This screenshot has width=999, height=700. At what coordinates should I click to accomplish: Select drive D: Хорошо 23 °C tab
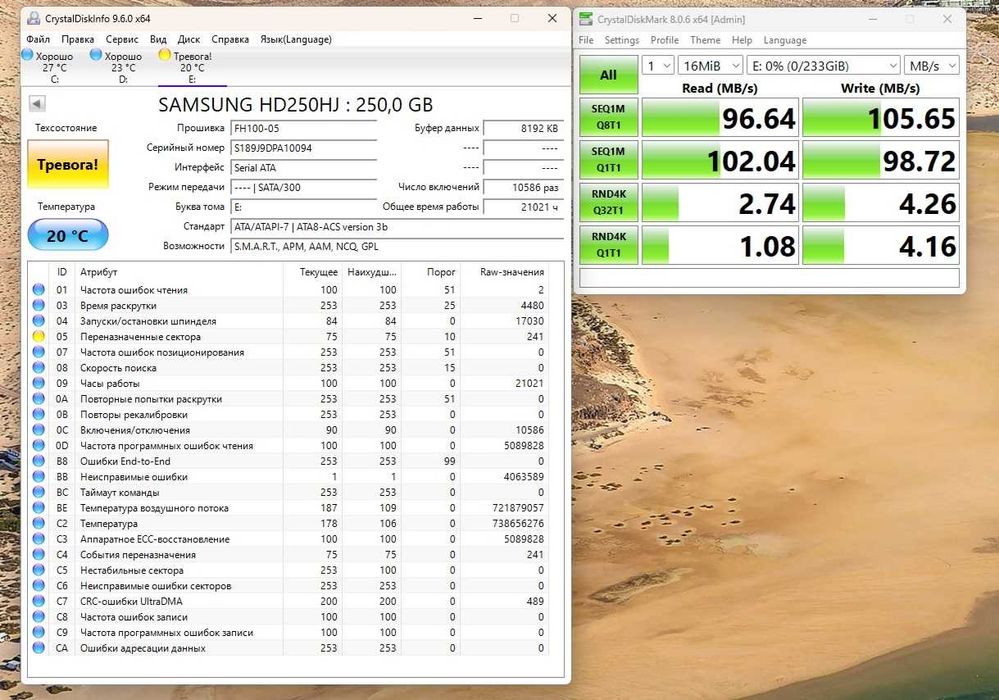click(123, 67)
